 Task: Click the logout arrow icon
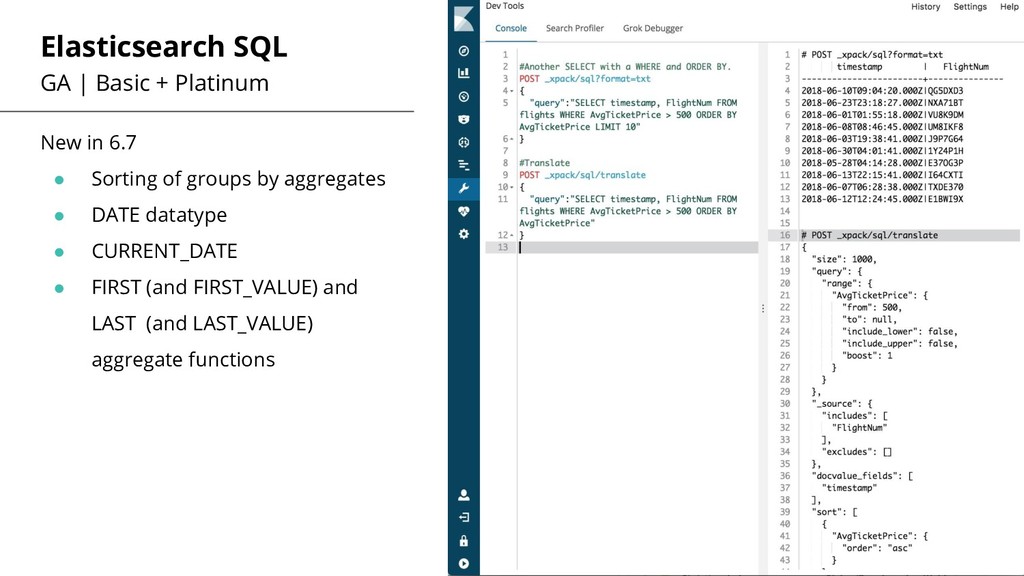[464, 517]
